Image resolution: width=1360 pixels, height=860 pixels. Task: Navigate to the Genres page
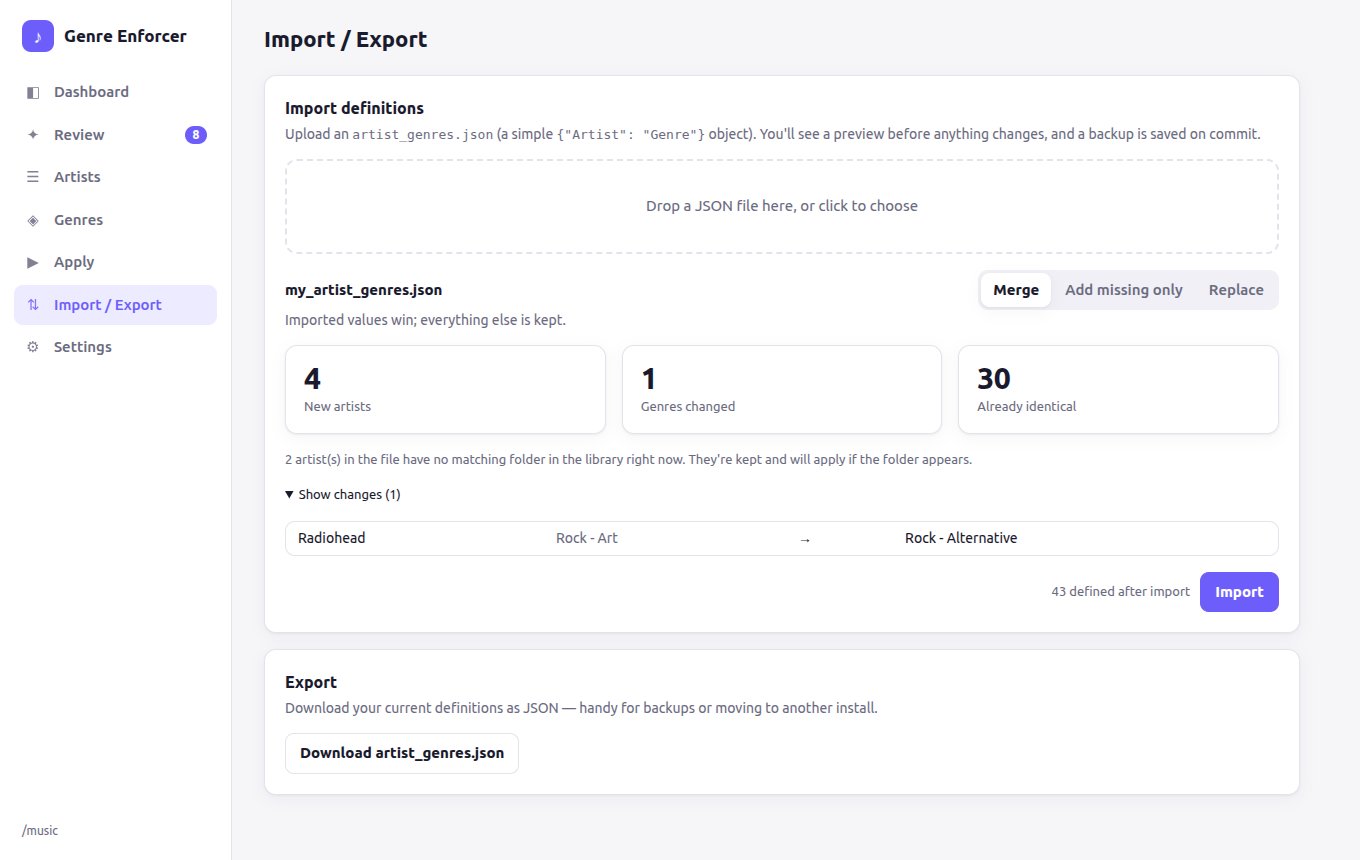[x=115, y=220]
